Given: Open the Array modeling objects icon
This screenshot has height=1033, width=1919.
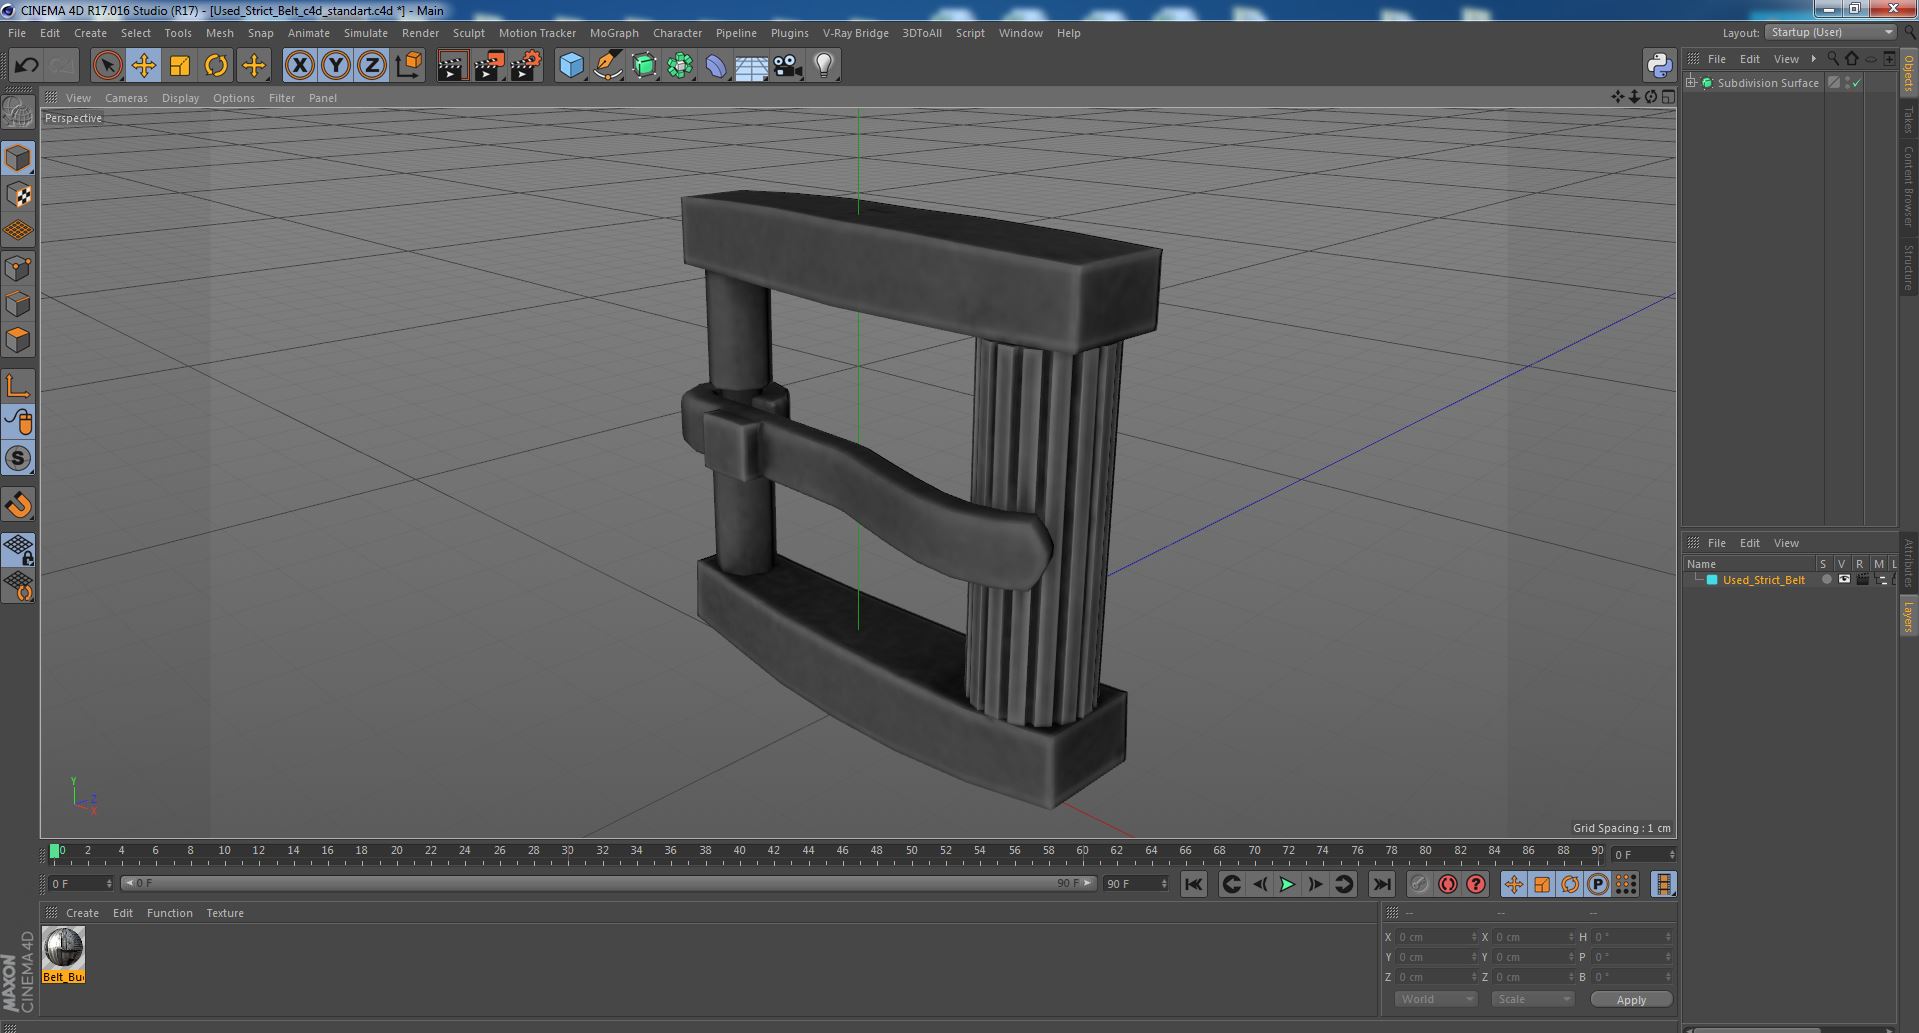Looking at the screenshot, I should pos(680,66).
